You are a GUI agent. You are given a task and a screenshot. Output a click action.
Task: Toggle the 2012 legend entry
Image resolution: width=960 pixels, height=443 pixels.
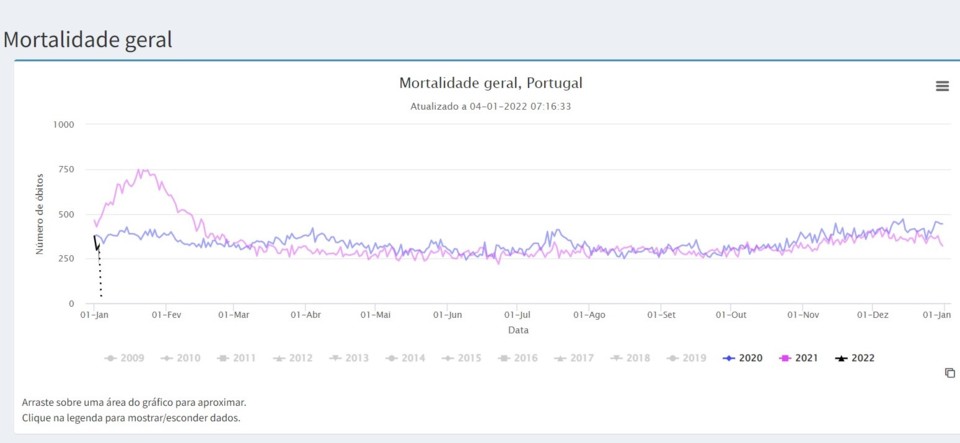(293, 358)
